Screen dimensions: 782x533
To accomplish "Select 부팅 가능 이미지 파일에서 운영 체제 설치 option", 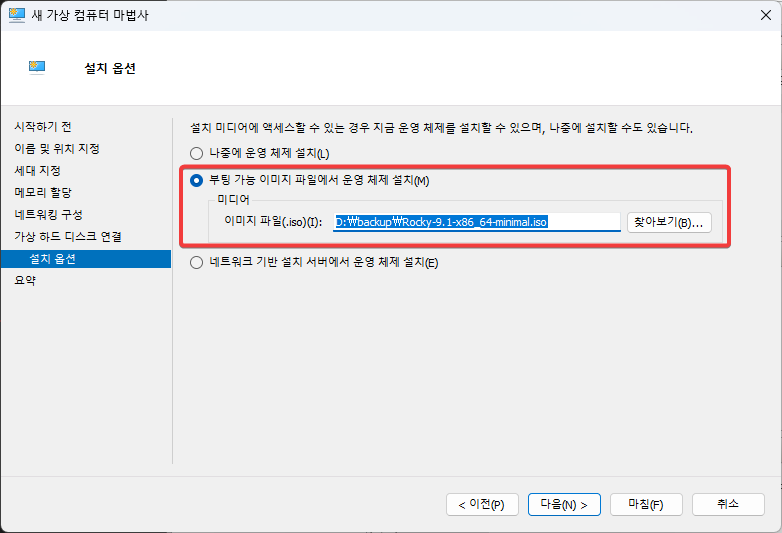I will [196, 180].
